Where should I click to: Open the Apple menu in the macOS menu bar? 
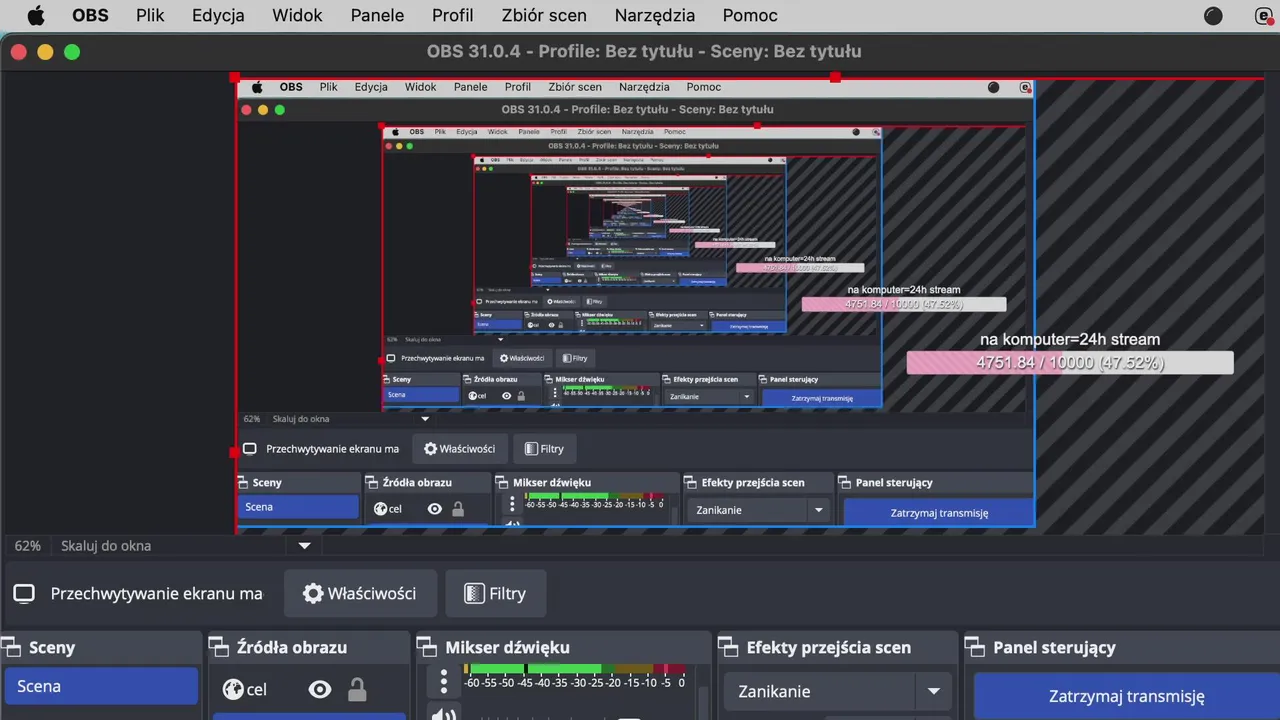coord(35,15)
